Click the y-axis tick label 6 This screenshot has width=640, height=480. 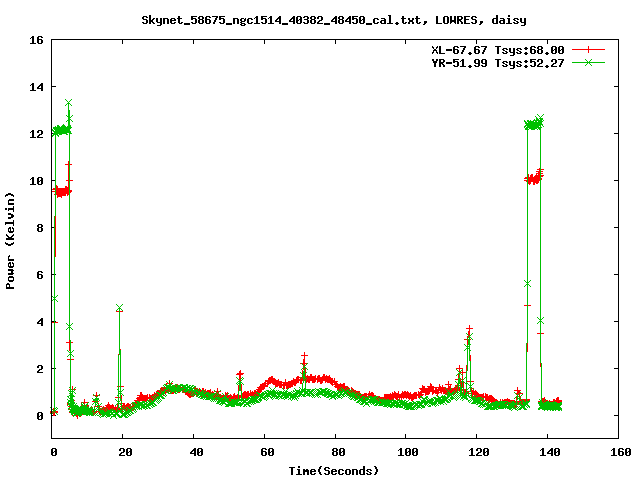pos(40,275)
